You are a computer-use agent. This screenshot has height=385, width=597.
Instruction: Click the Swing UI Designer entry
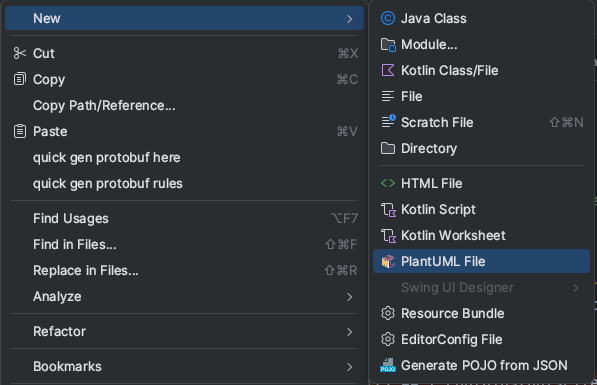coord(481,288)
